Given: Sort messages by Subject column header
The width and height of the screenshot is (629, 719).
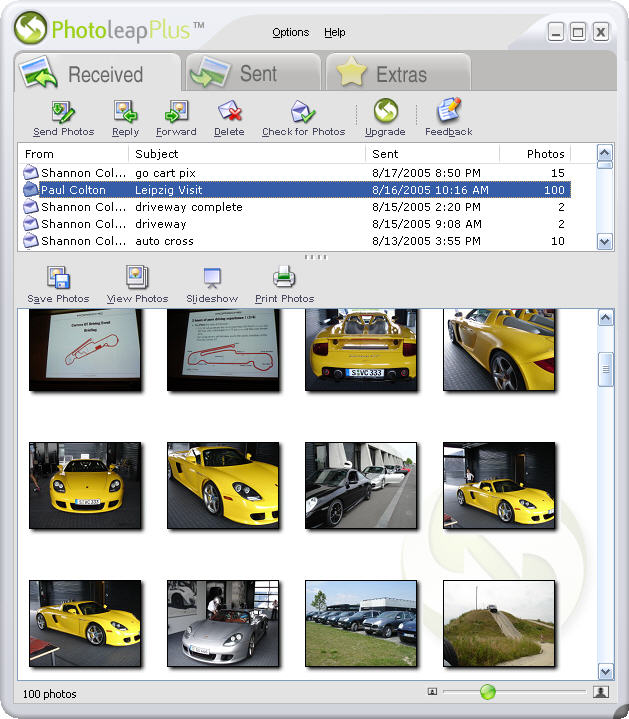Looking at the screenshot, I should point(247,154).
